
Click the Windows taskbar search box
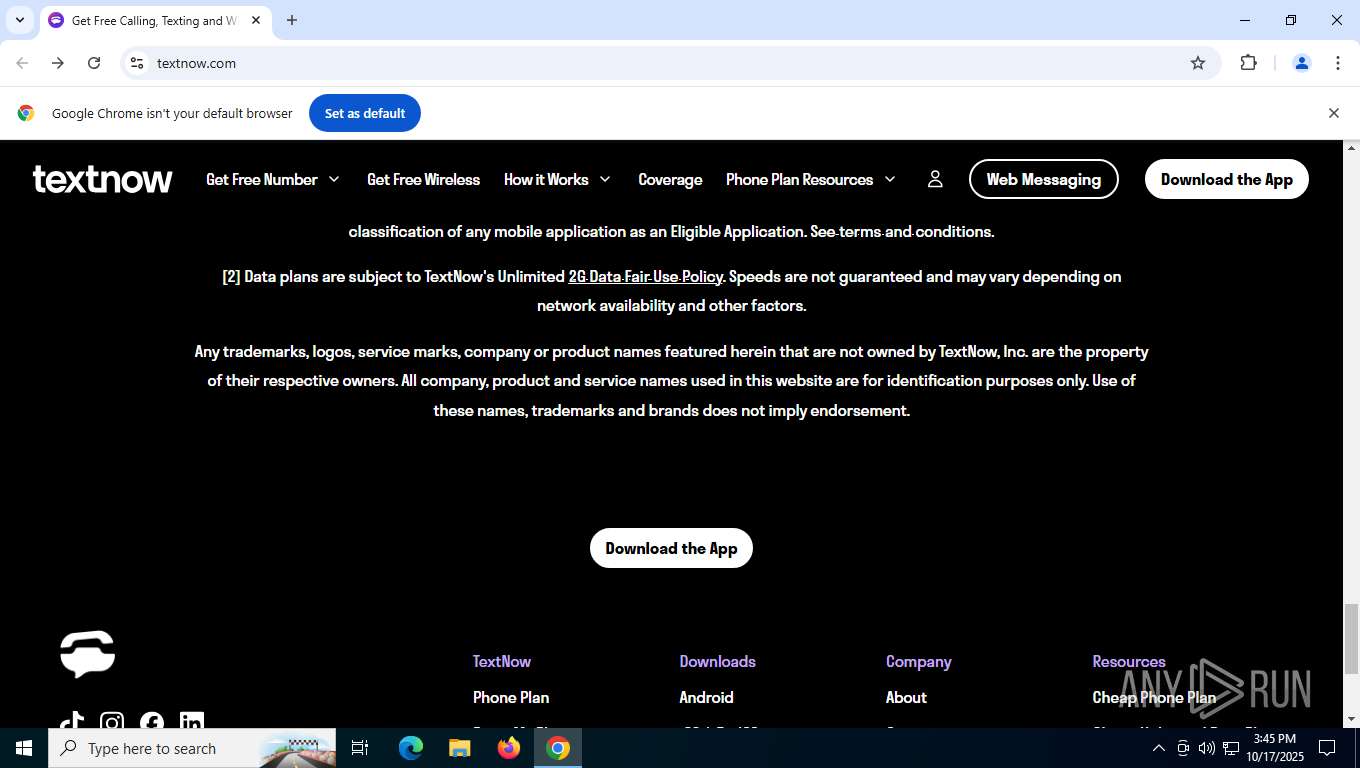point(192,748)
